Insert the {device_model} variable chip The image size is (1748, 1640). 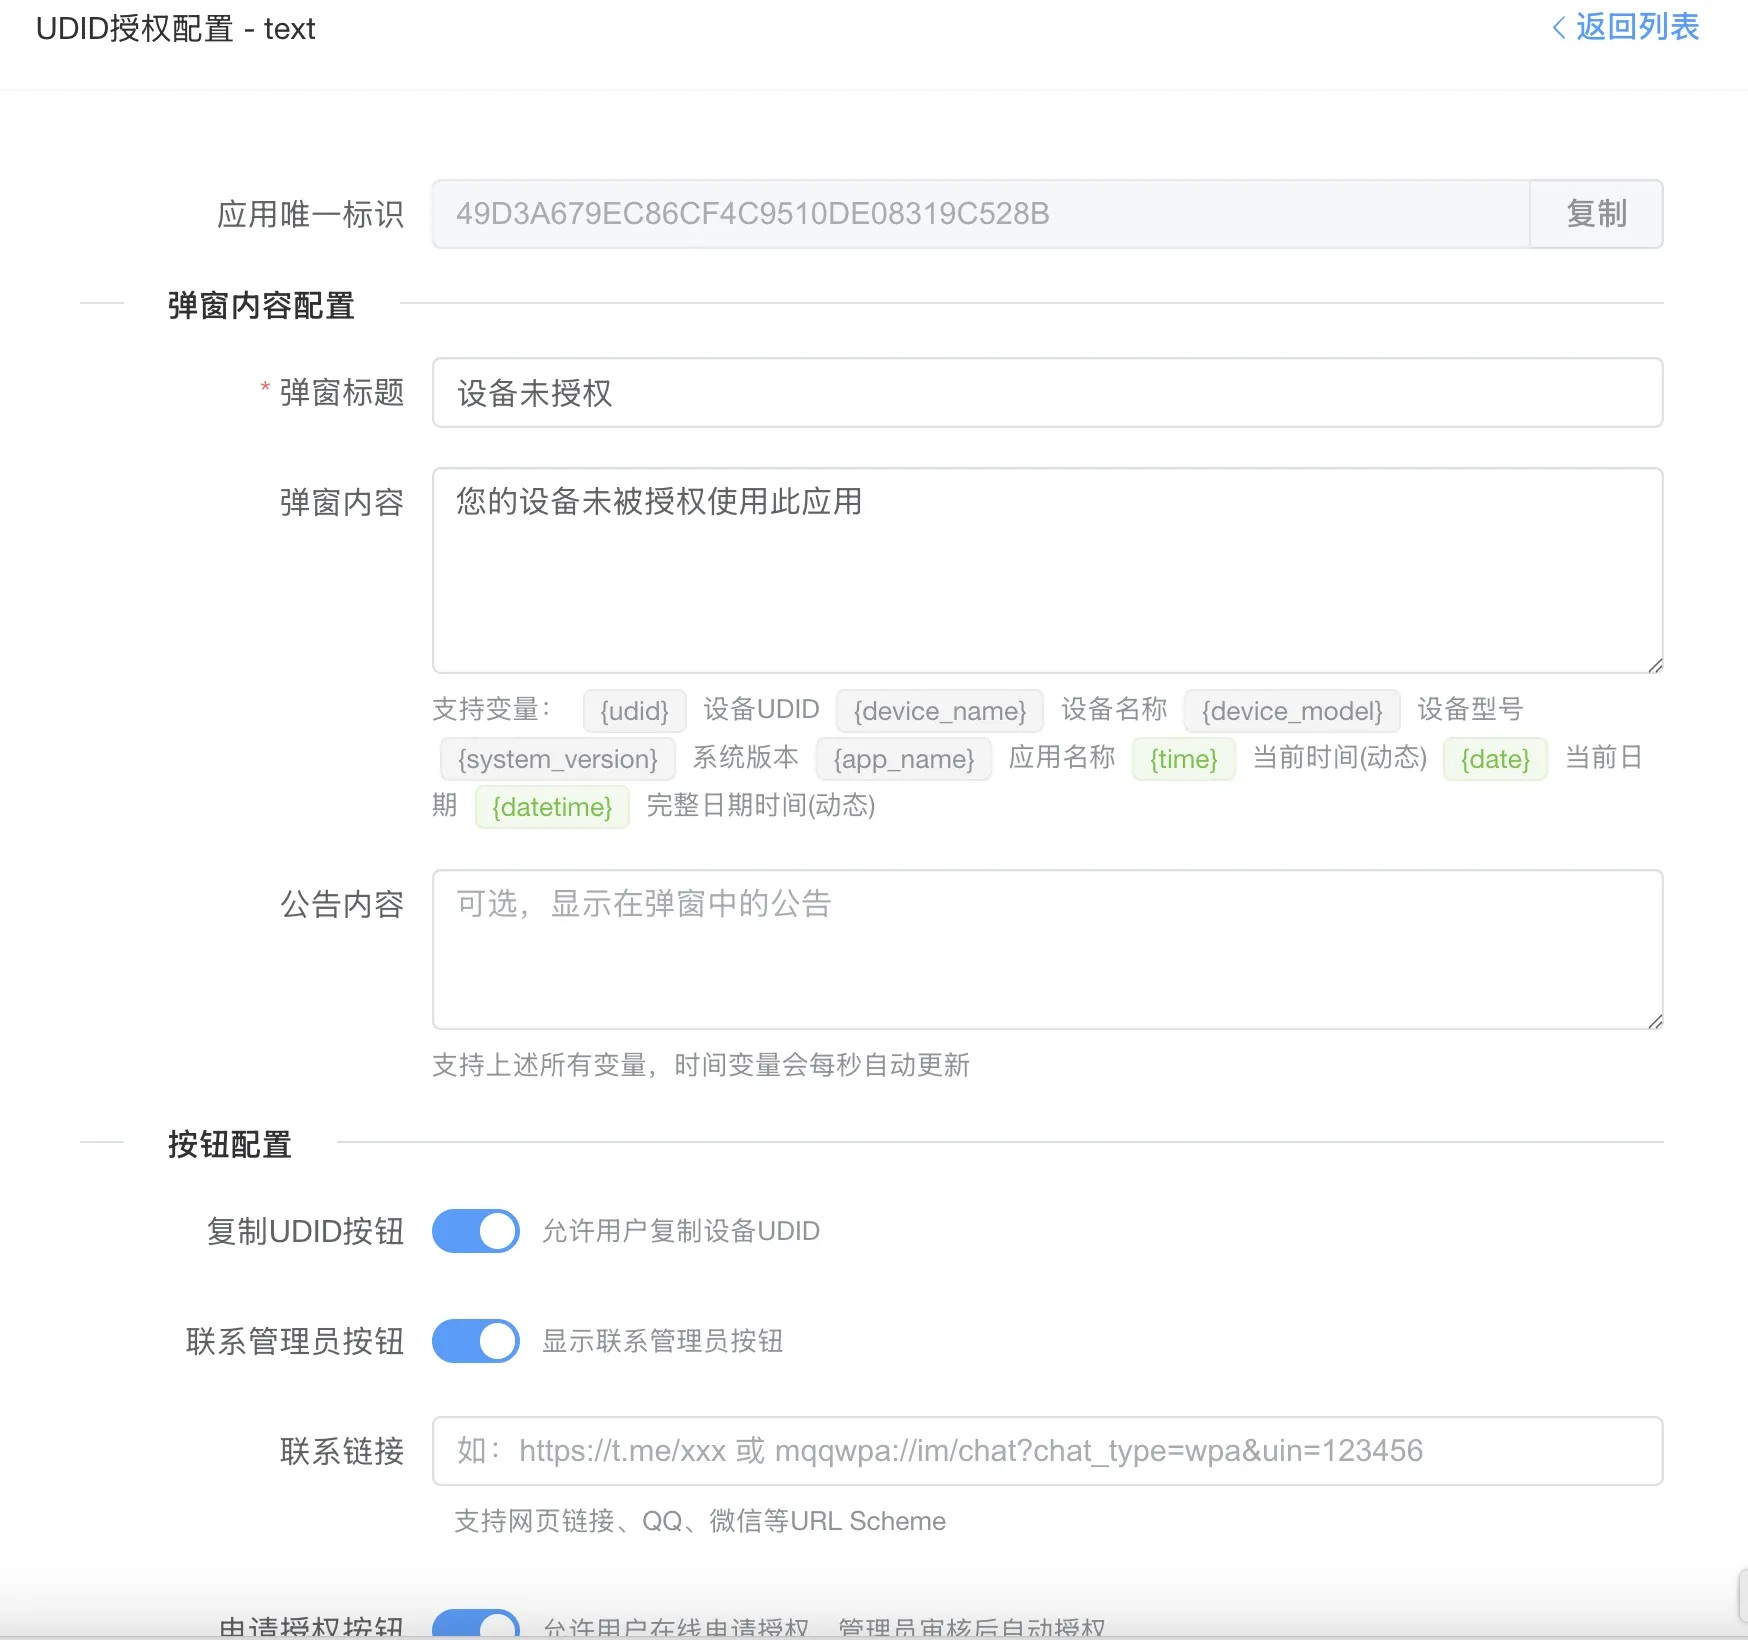1294,710
